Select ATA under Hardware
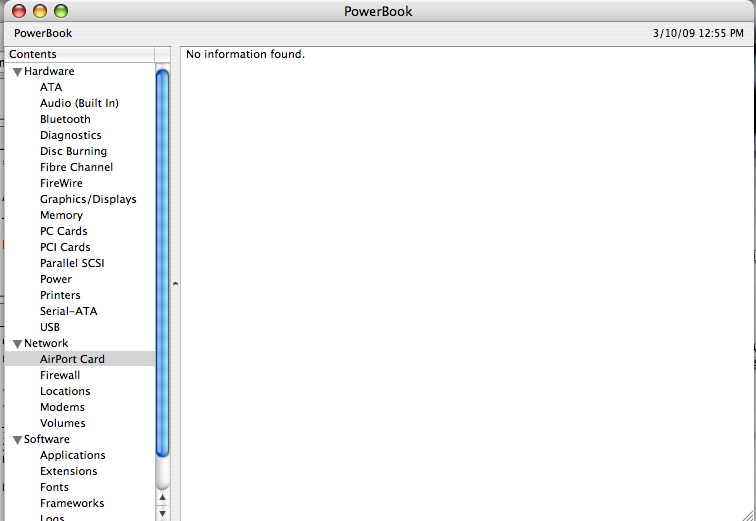This screenshot has width=756, height=521. pos(51,87)
